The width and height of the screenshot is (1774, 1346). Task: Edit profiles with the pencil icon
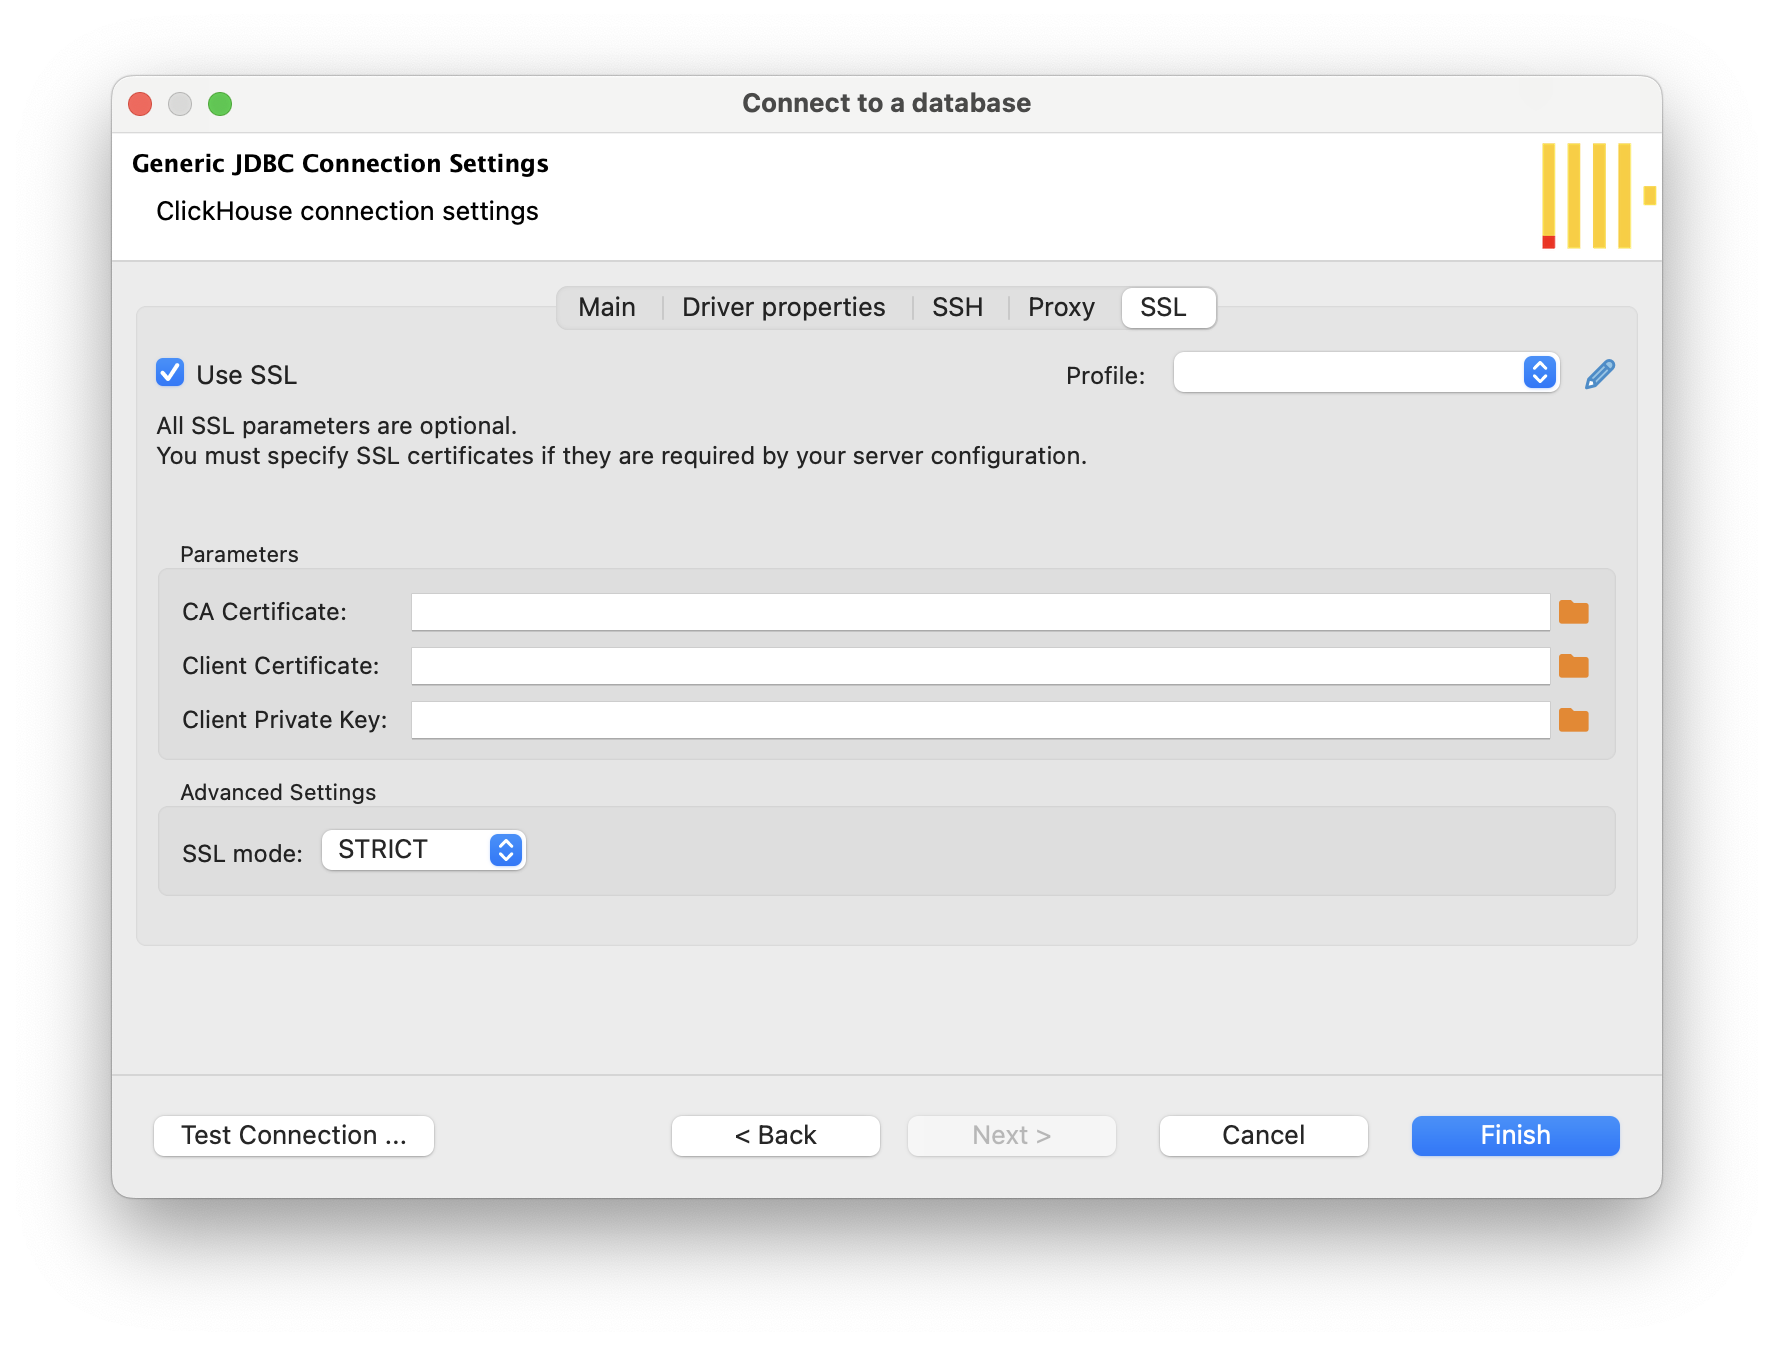(x=1599, y=375)
